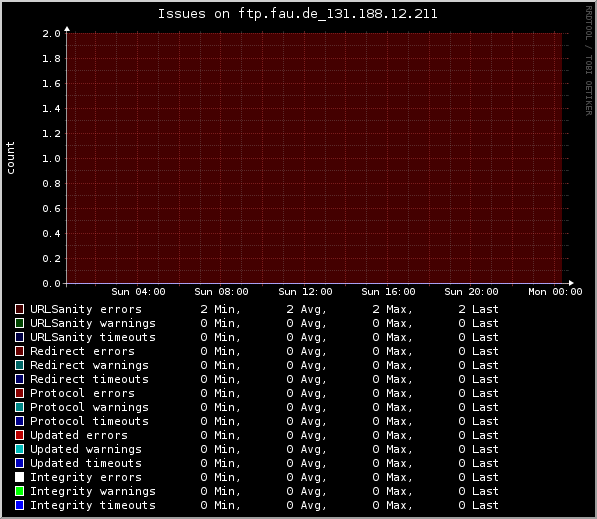Screen dimensions: 597x519
Task: Click the Integrity timeouts blue swatch
Action: point(19,505)
